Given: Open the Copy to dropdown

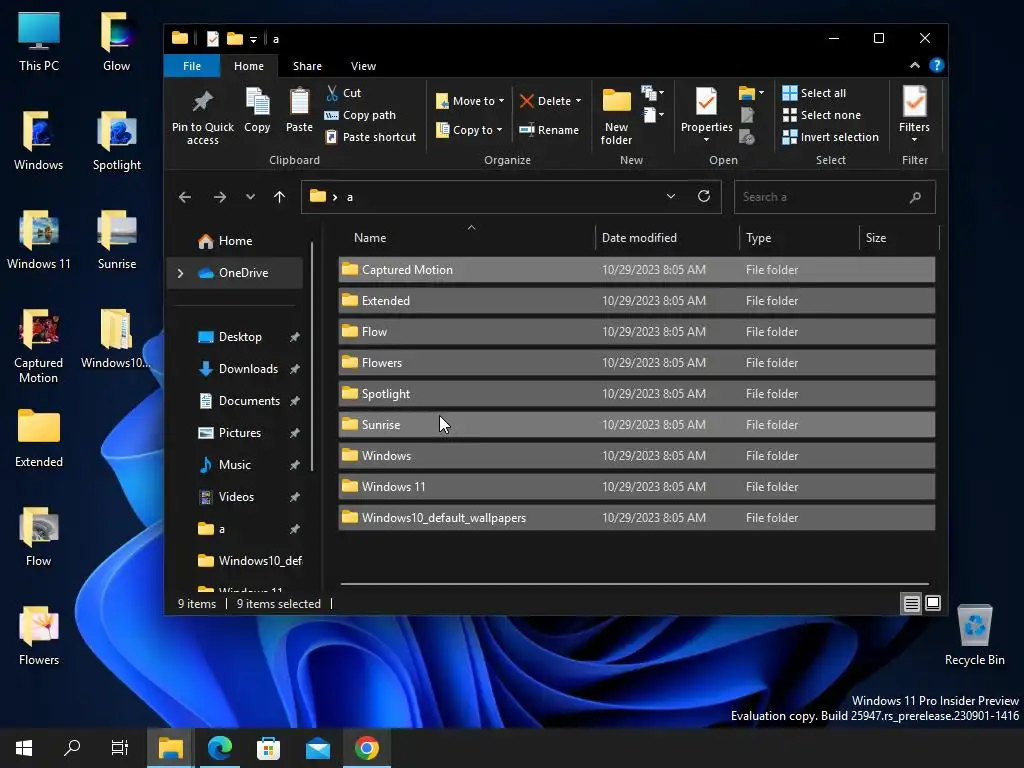Looking at the screenshot, I should tap(469, 129).
